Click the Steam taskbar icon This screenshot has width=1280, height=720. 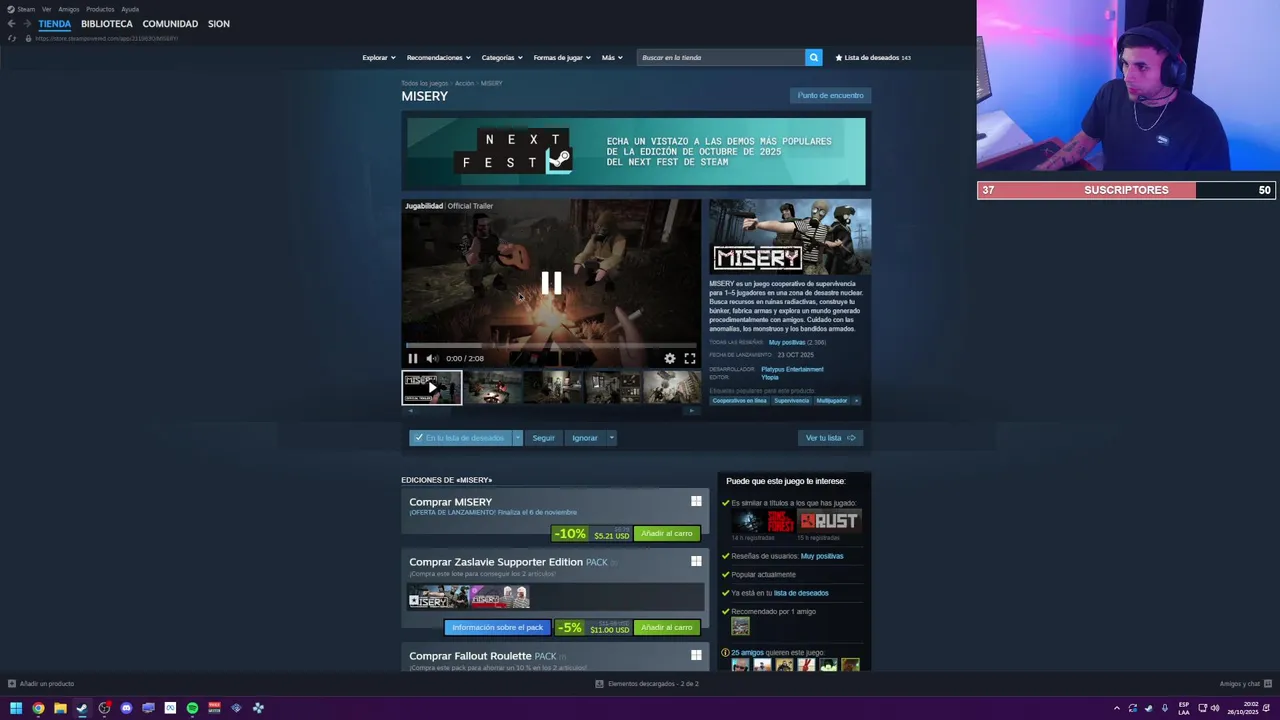coord(82,708)
